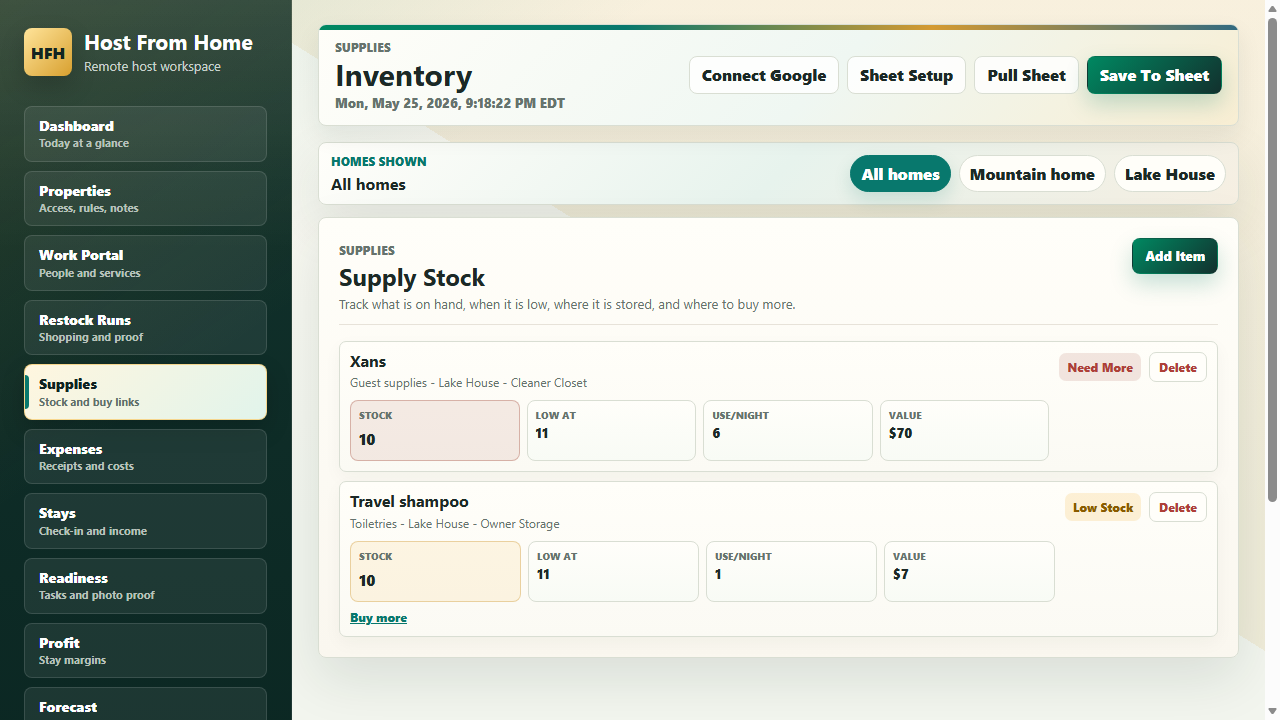This screenshot has height=720, width=1280.
Task: Click Low Stock badge on Travel shampoo
Action: (x=1103, y=507)
